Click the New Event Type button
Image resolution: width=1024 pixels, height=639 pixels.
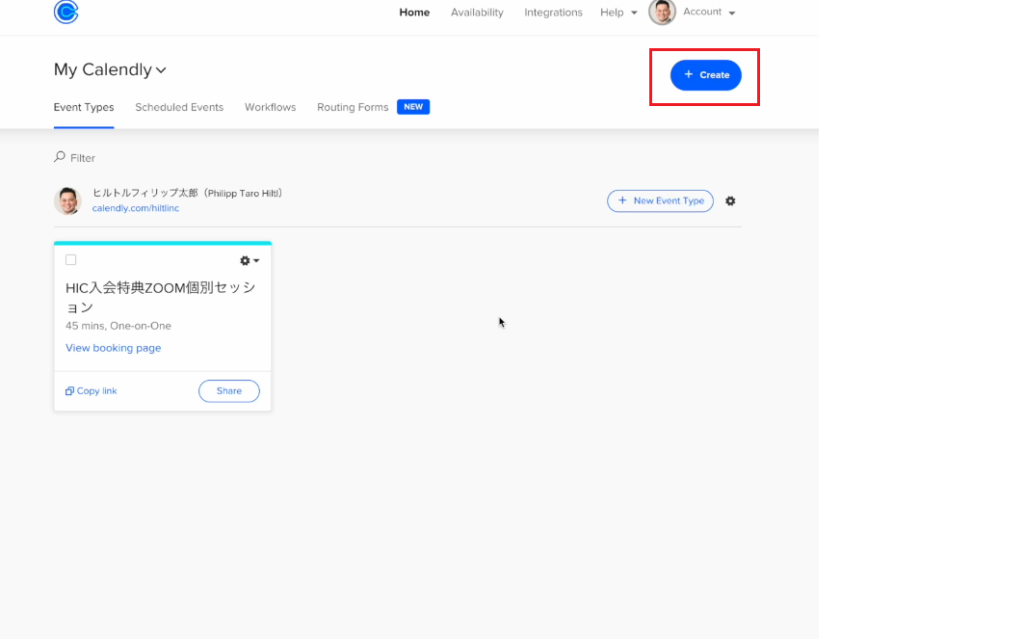pos(660,201)
